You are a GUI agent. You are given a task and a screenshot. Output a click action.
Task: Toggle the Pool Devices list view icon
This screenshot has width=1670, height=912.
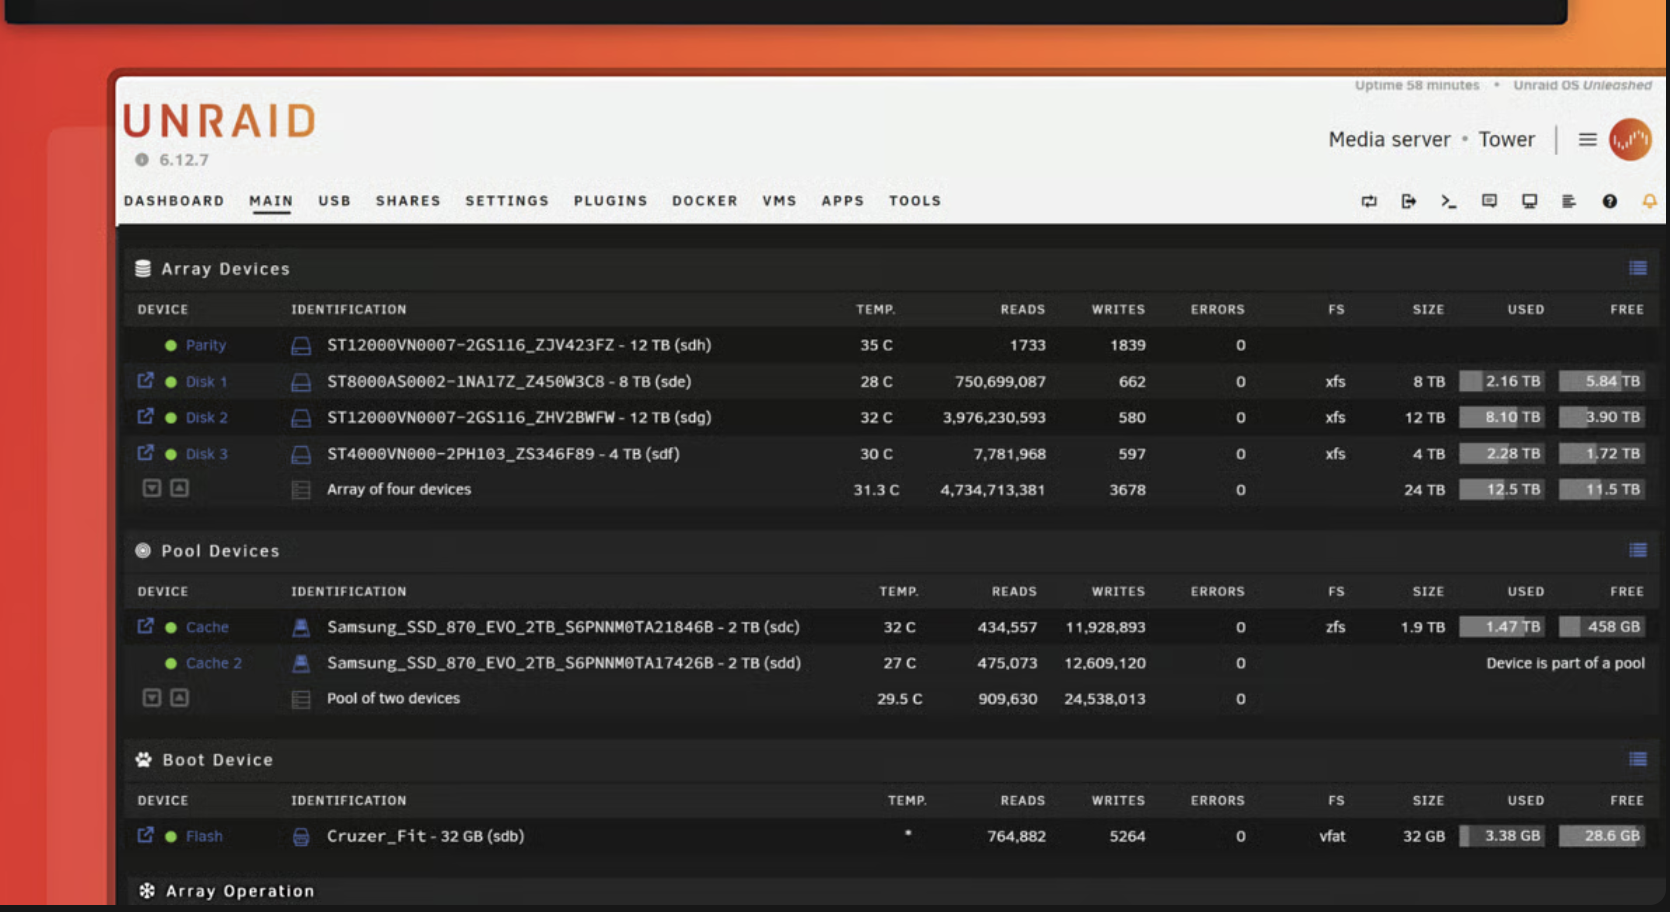[1637, 550]
